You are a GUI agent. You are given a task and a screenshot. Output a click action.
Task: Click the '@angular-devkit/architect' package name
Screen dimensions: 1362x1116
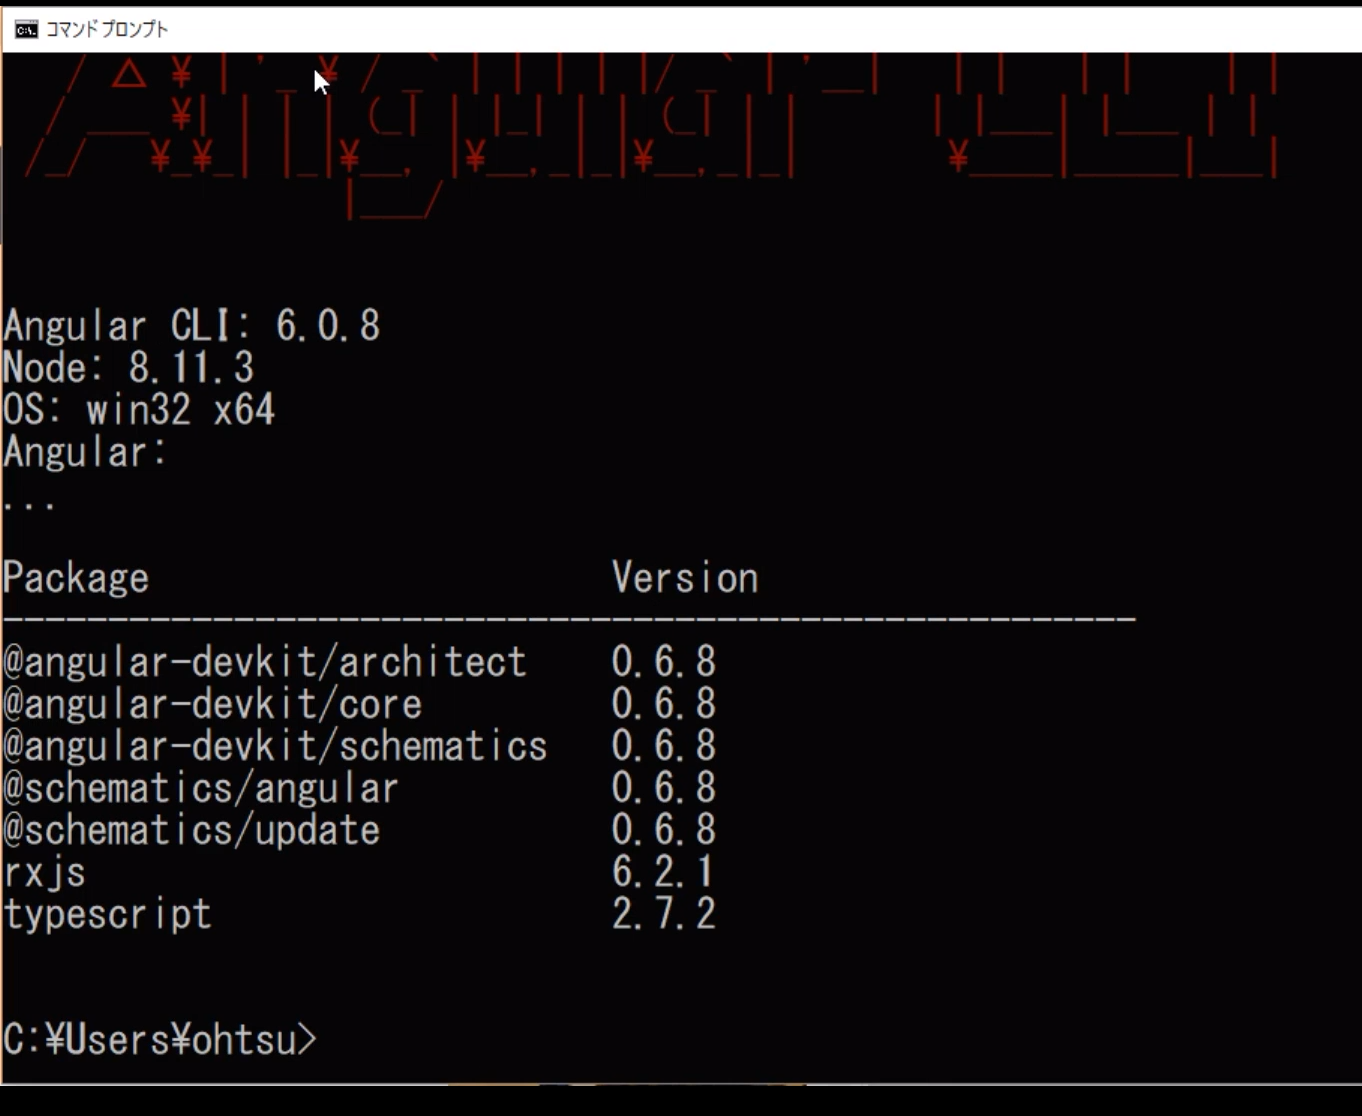point(265,662)
